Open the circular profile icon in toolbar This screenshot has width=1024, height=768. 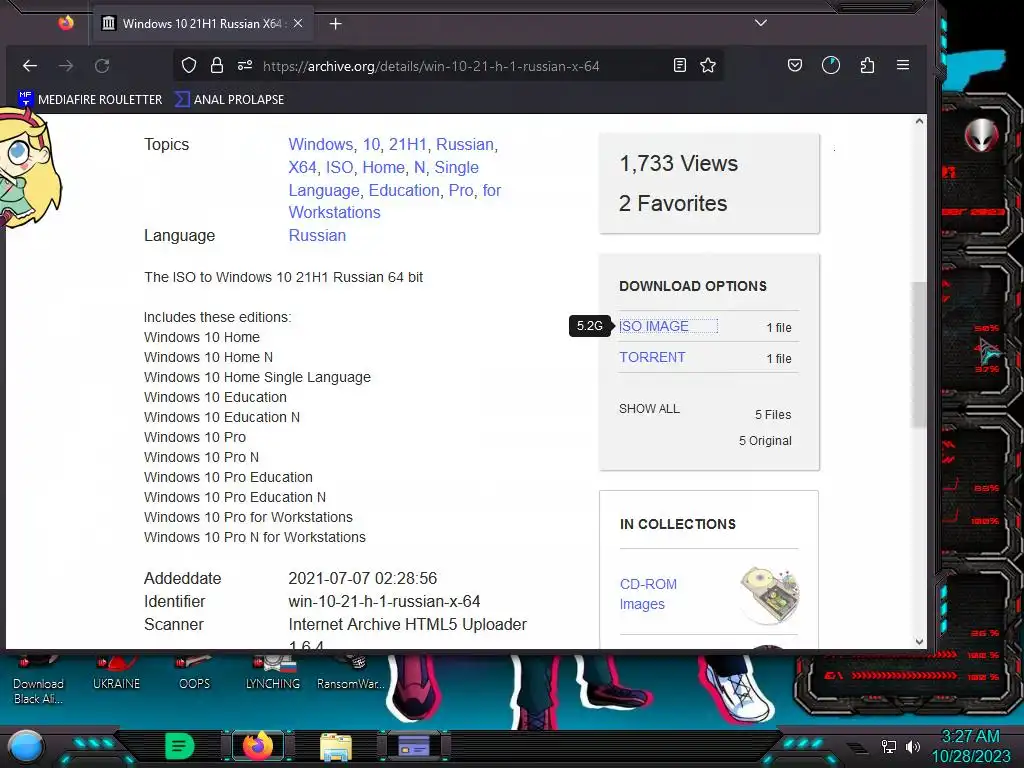coord(831,65)
